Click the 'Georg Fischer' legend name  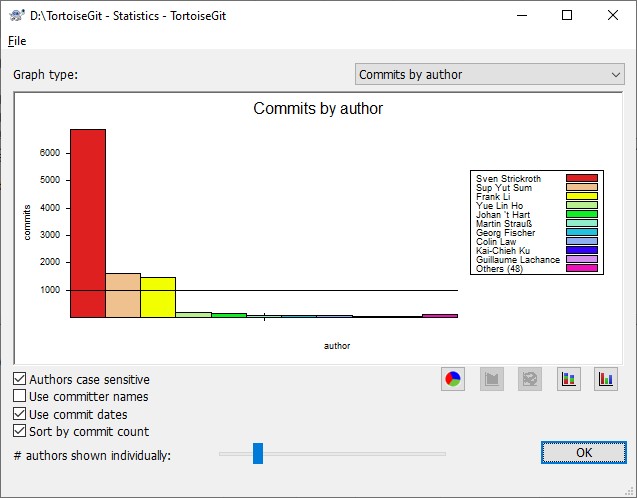pos(505,233)
